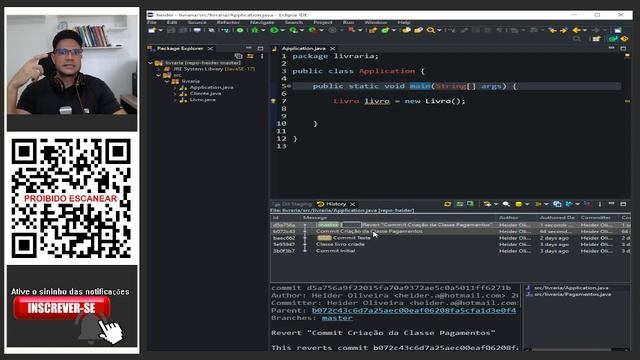Open the Back navigation history dropdown
The width and height of the screenshot is (640, 360).
coord(585,30)
